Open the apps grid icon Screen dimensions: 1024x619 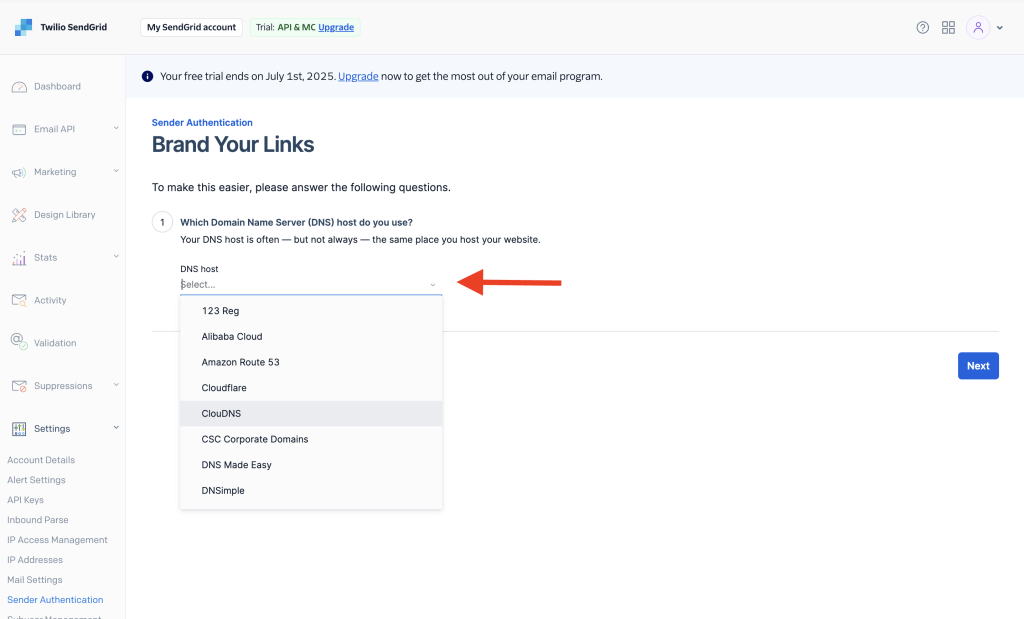(x=949, y=27)
